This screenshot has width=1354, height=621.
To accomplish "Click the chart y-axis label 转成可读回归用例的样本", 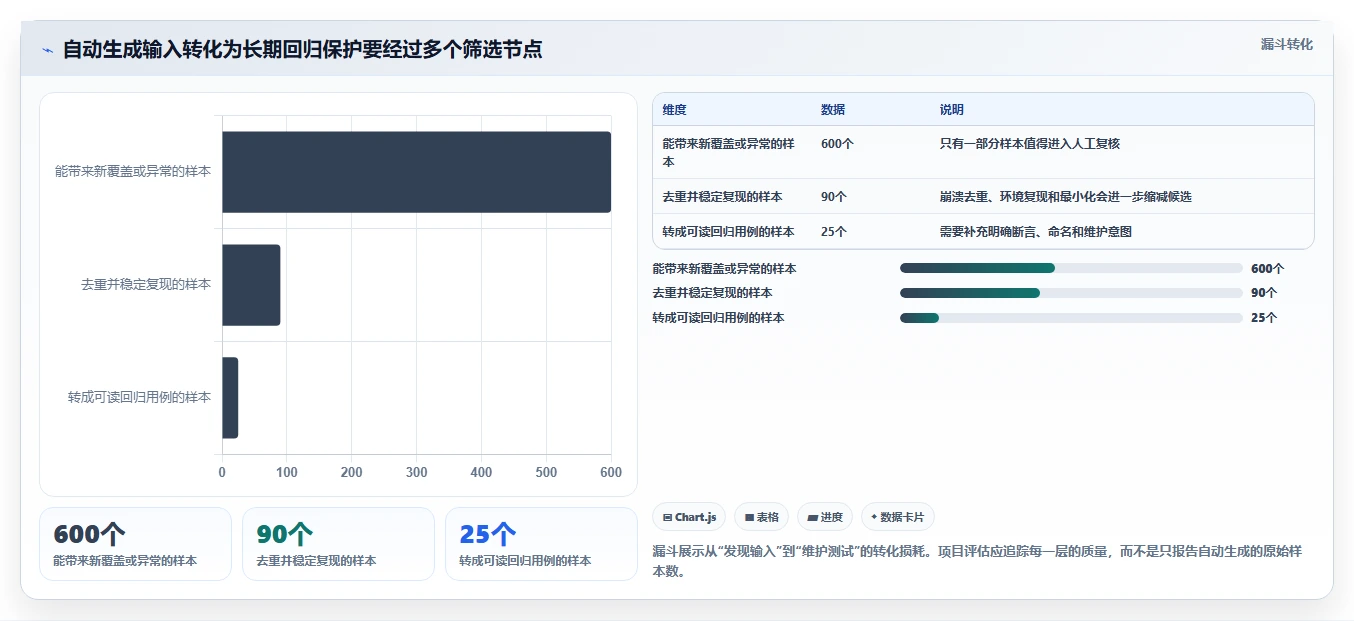I will pyautogui.click(x=140, y=398).
